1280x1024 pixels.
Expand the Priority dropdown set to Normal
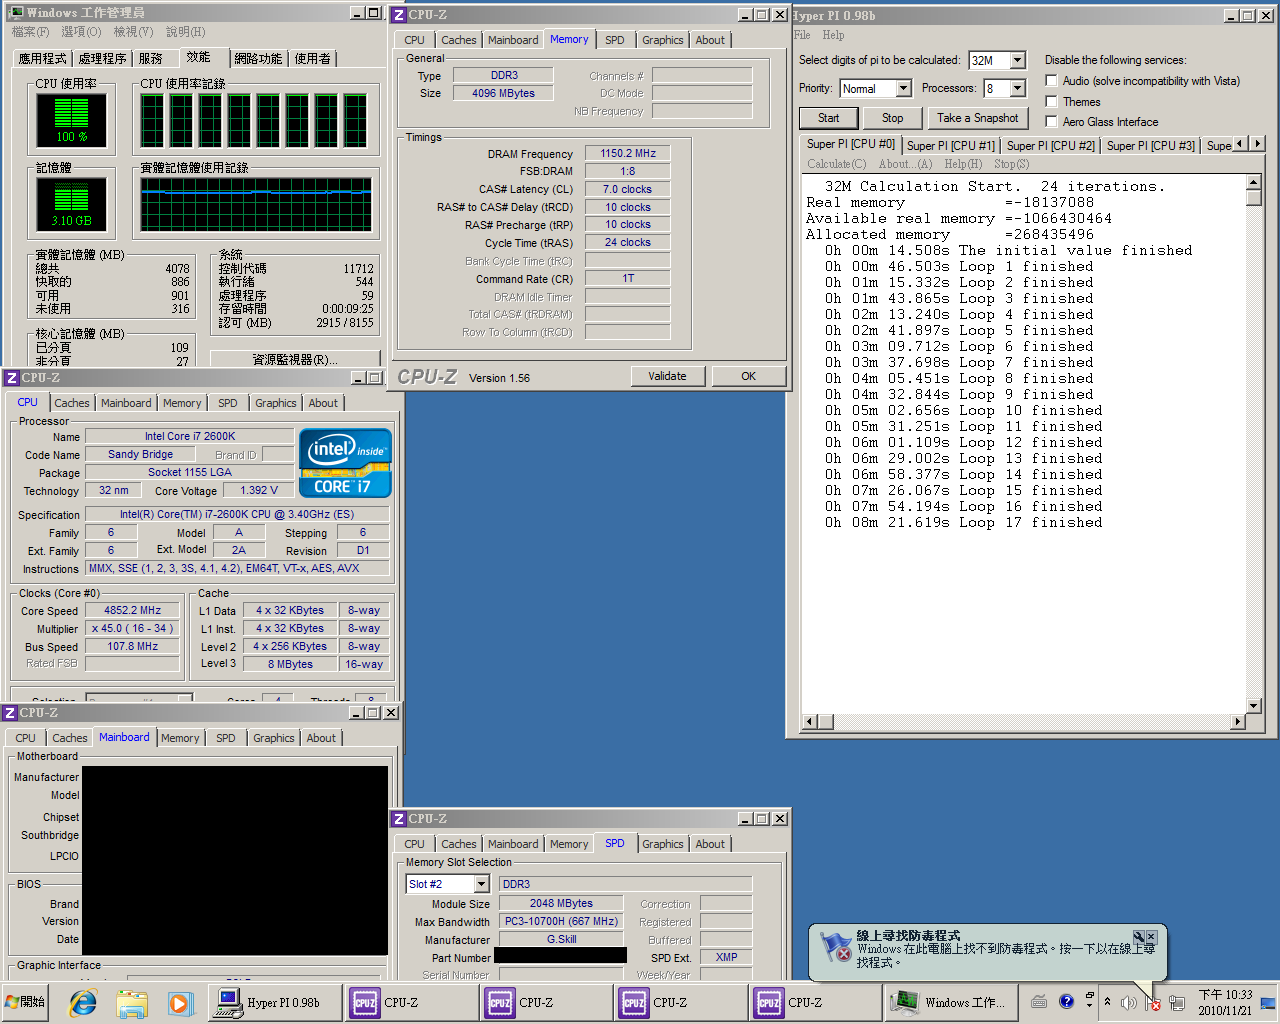903,89
